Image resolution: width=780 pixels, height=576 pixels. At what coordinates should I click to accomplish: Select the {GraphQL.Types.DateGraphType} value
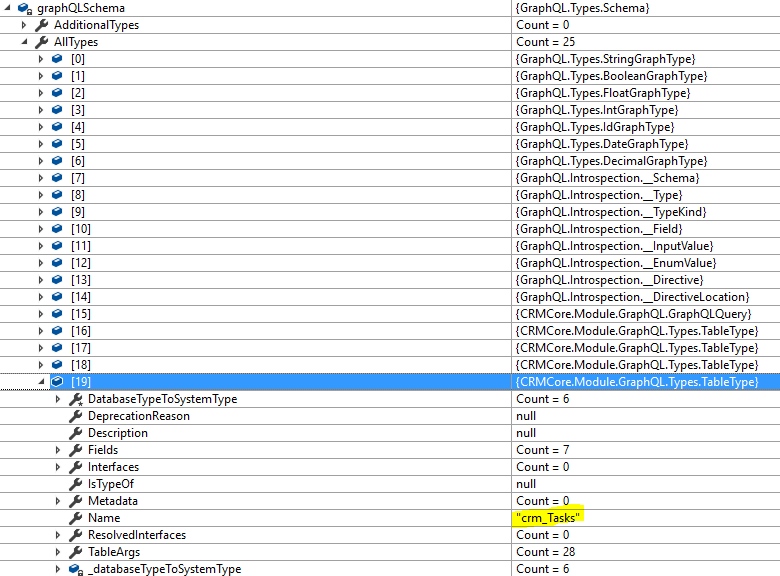tap(602, 144)
